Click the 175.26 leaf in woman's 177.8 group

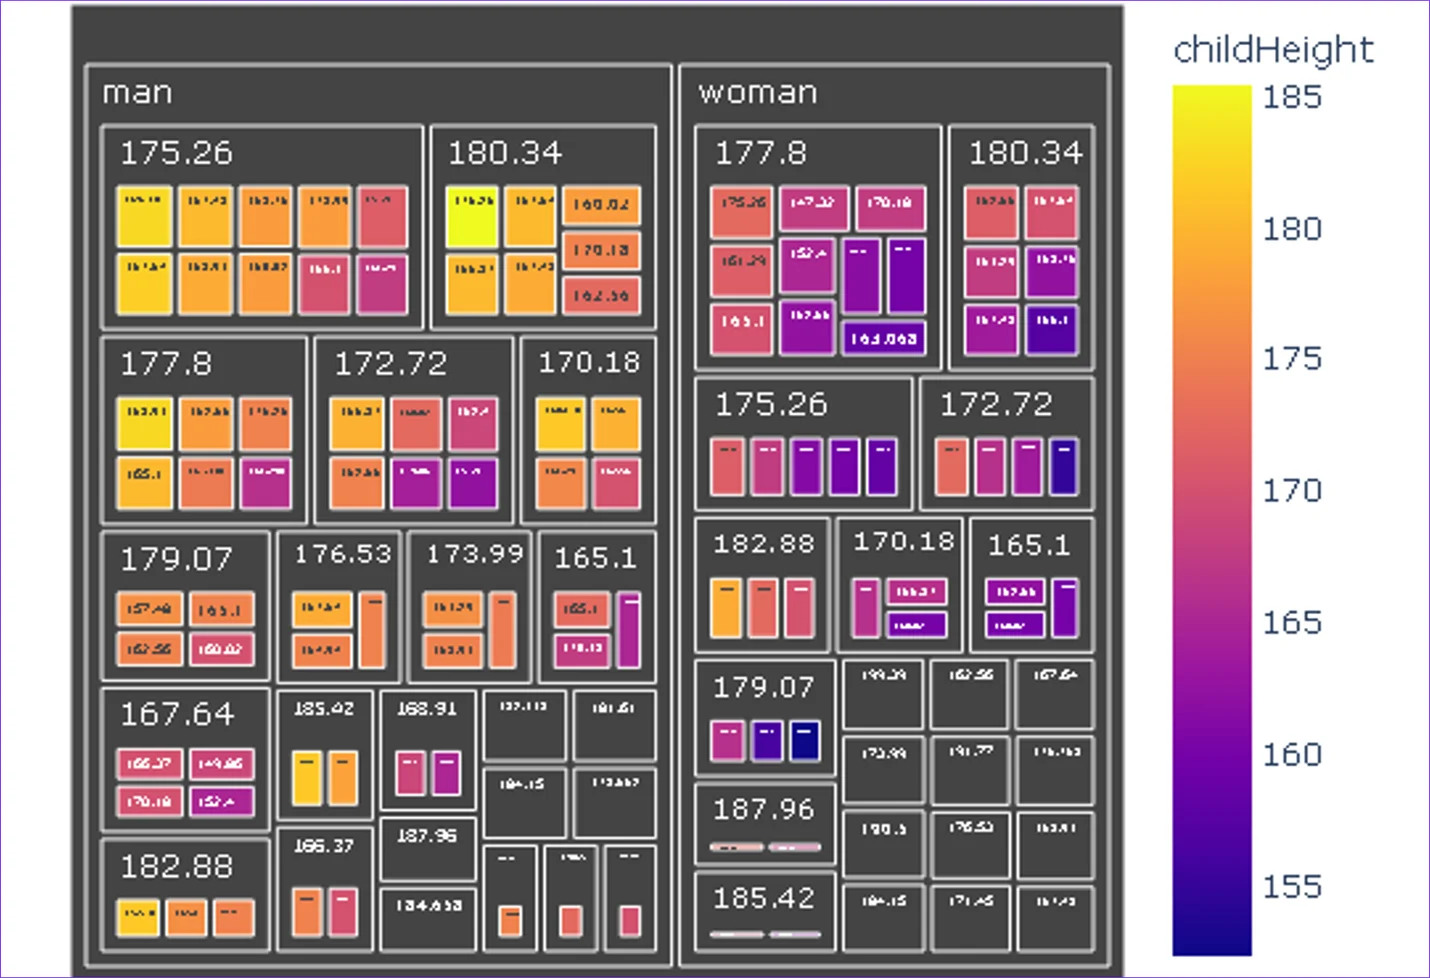click(x=741, y=212)
